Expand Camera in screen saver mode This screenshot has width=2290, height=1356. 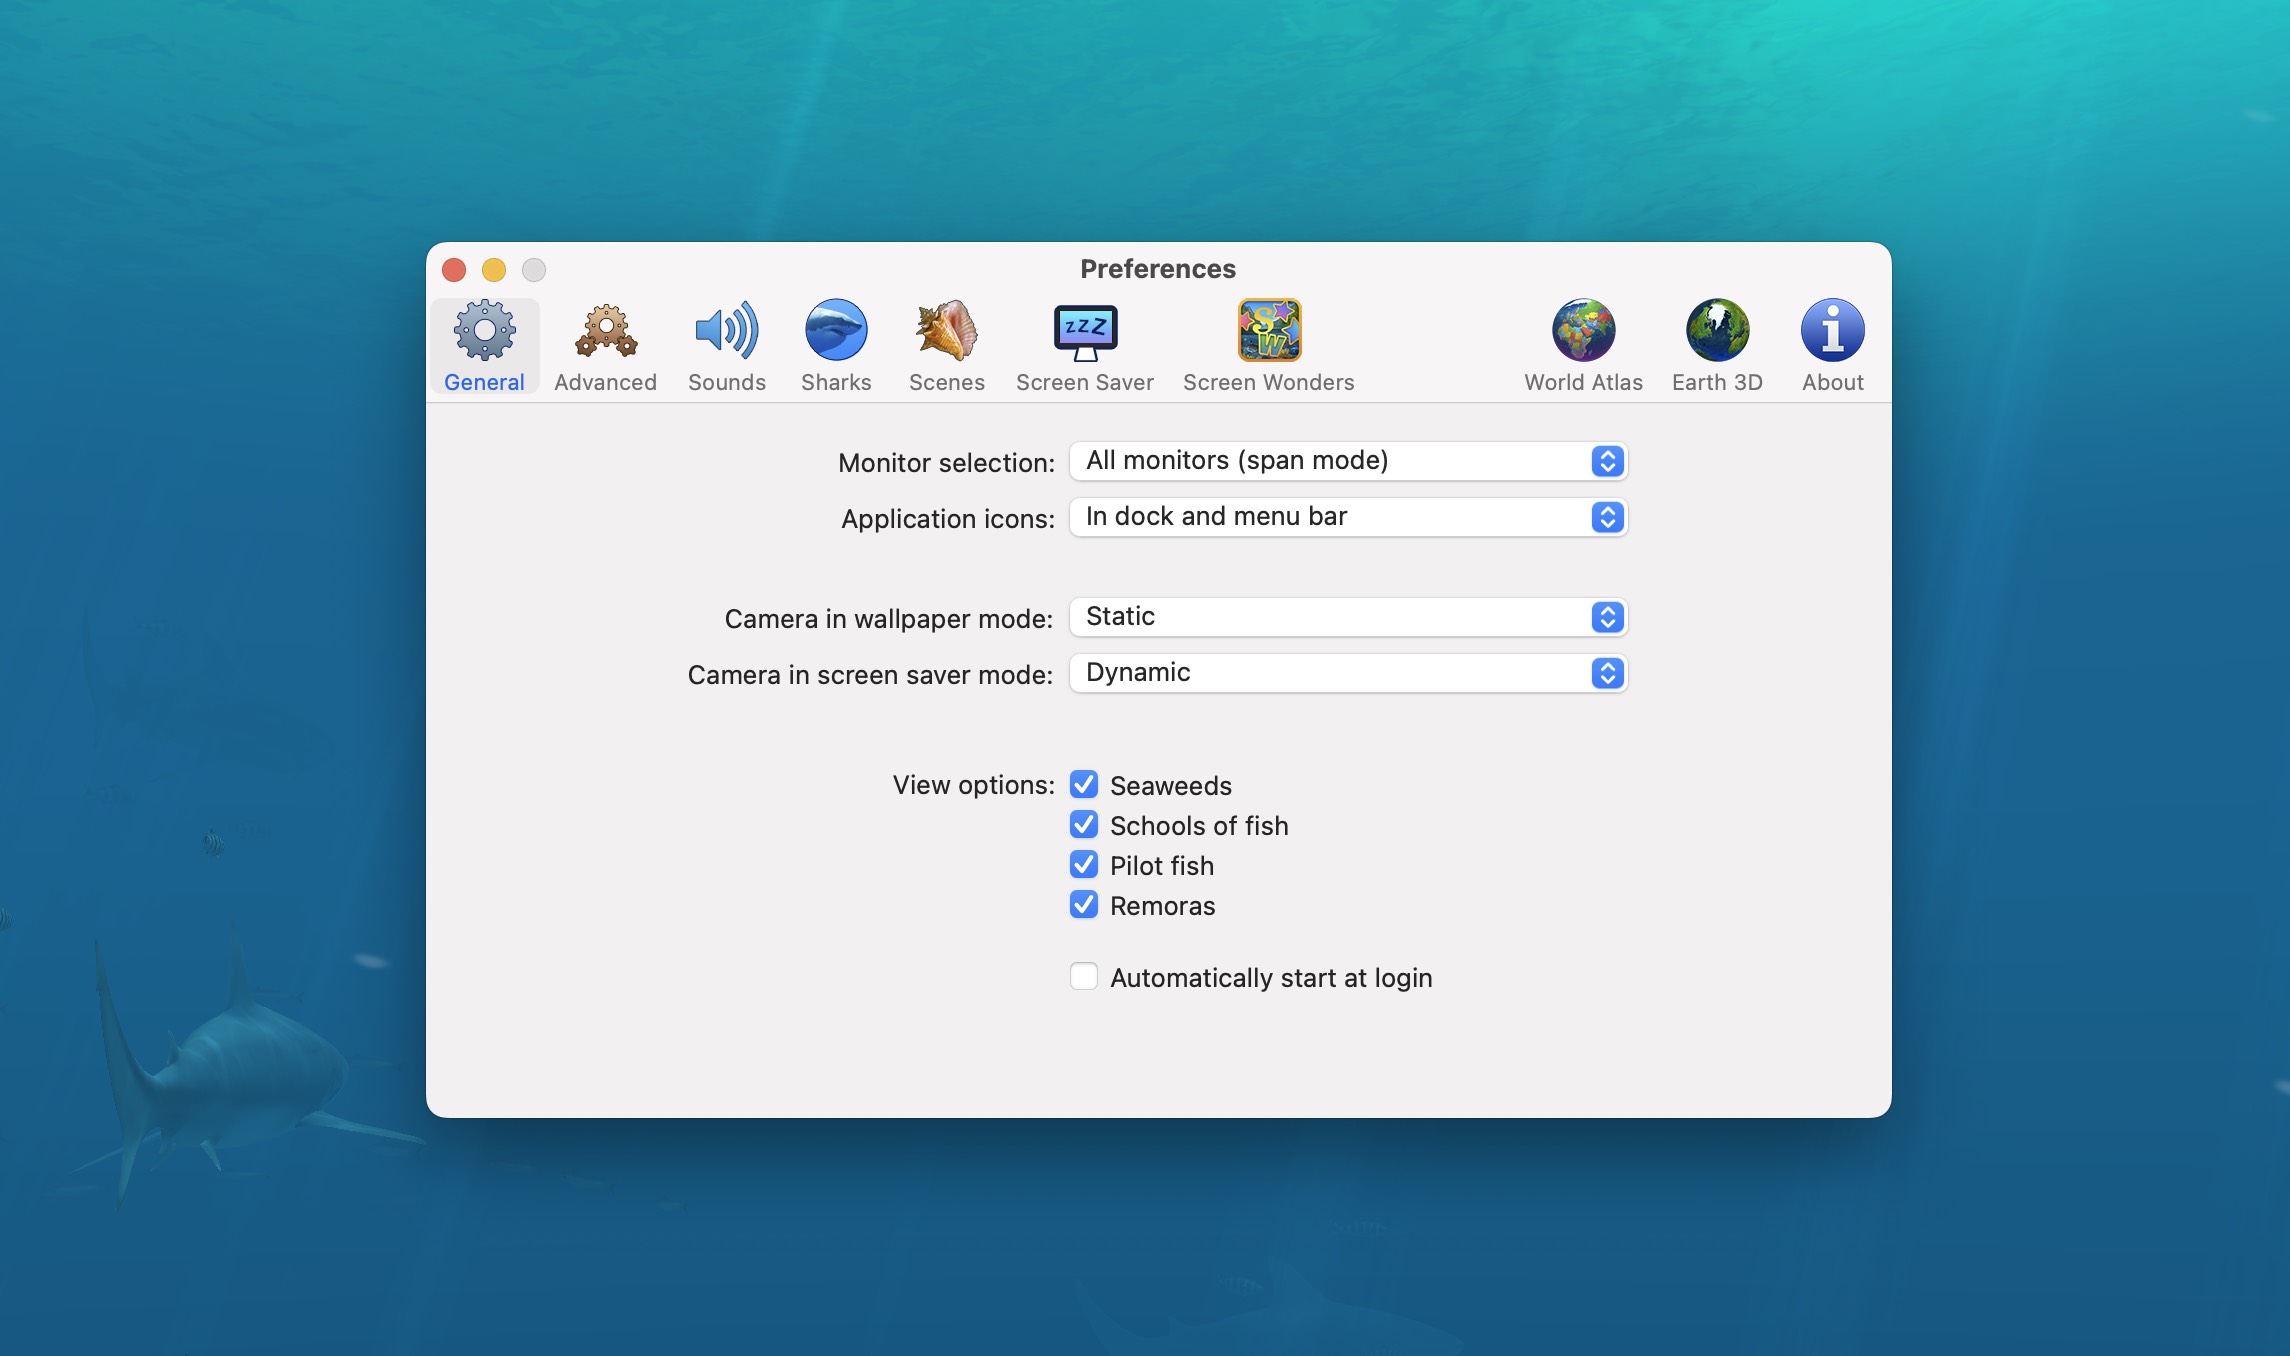[x=1607, y=672]
